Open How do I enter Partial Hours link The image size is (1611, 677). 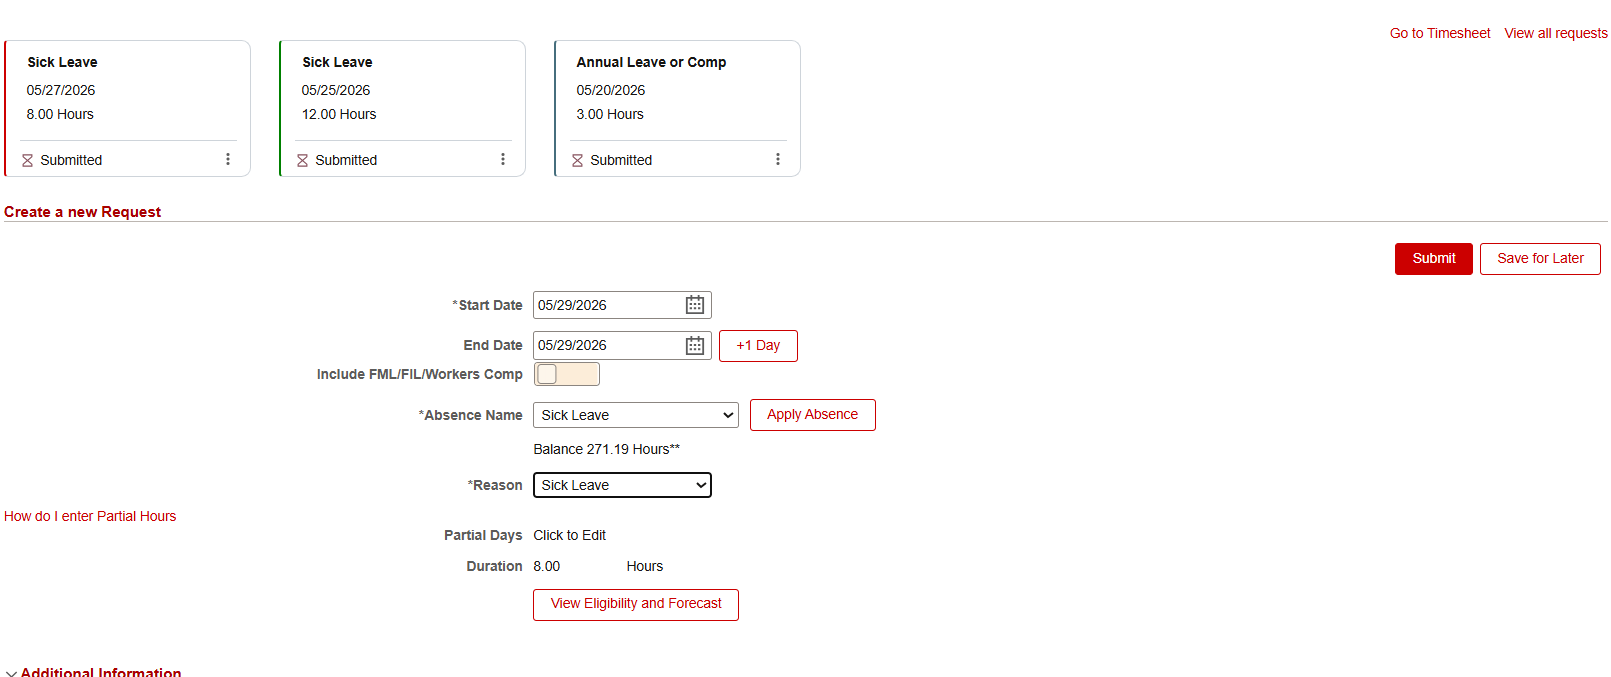click(90, 516)
